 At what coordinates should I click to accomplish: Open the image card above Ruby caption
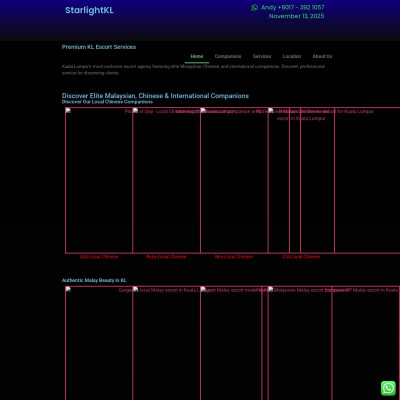click(x=166, y=180)
